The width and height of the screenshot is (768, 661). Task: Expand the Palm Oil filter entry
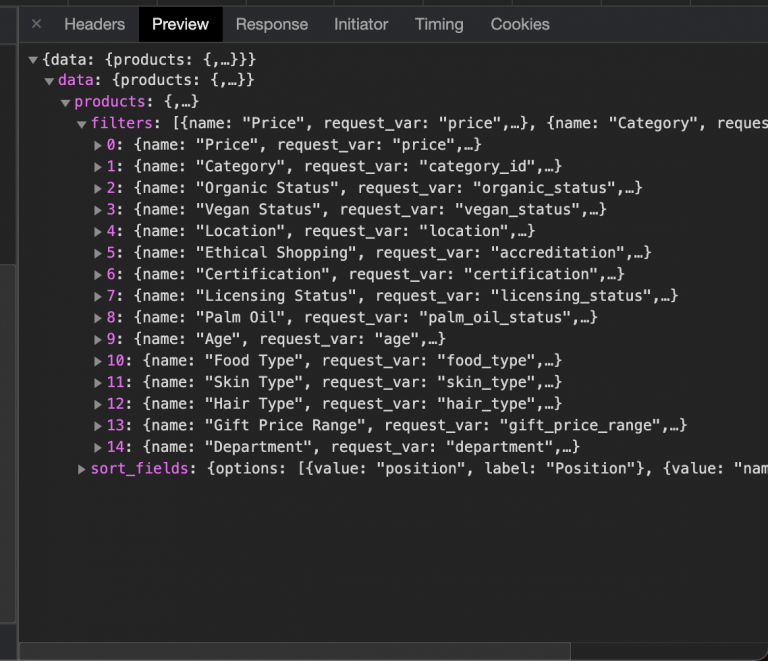click(x=98, y=318)
